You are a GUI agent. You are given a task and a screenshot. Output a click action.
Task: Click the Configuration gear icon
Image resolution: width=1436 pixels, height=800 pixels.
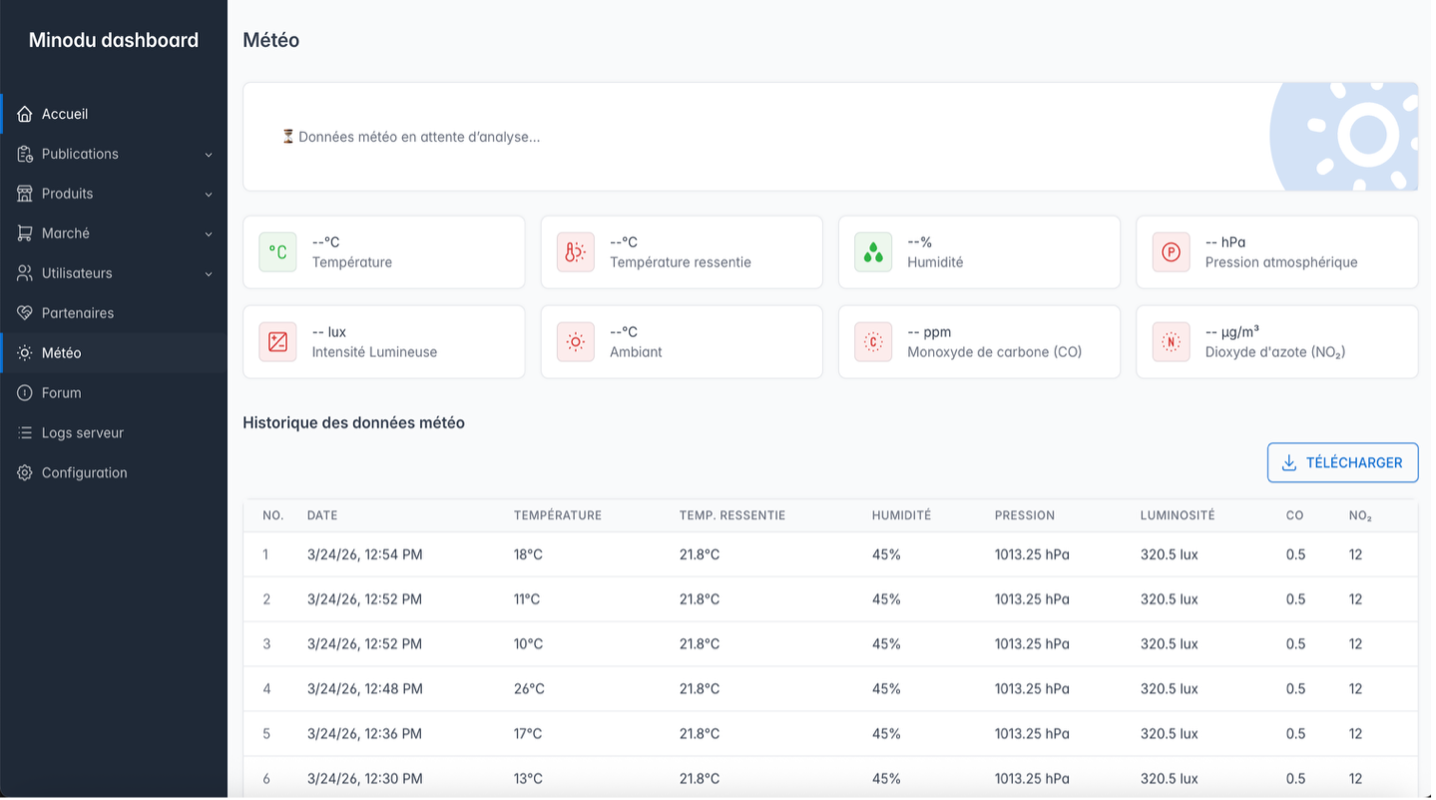tap(25, 473)
